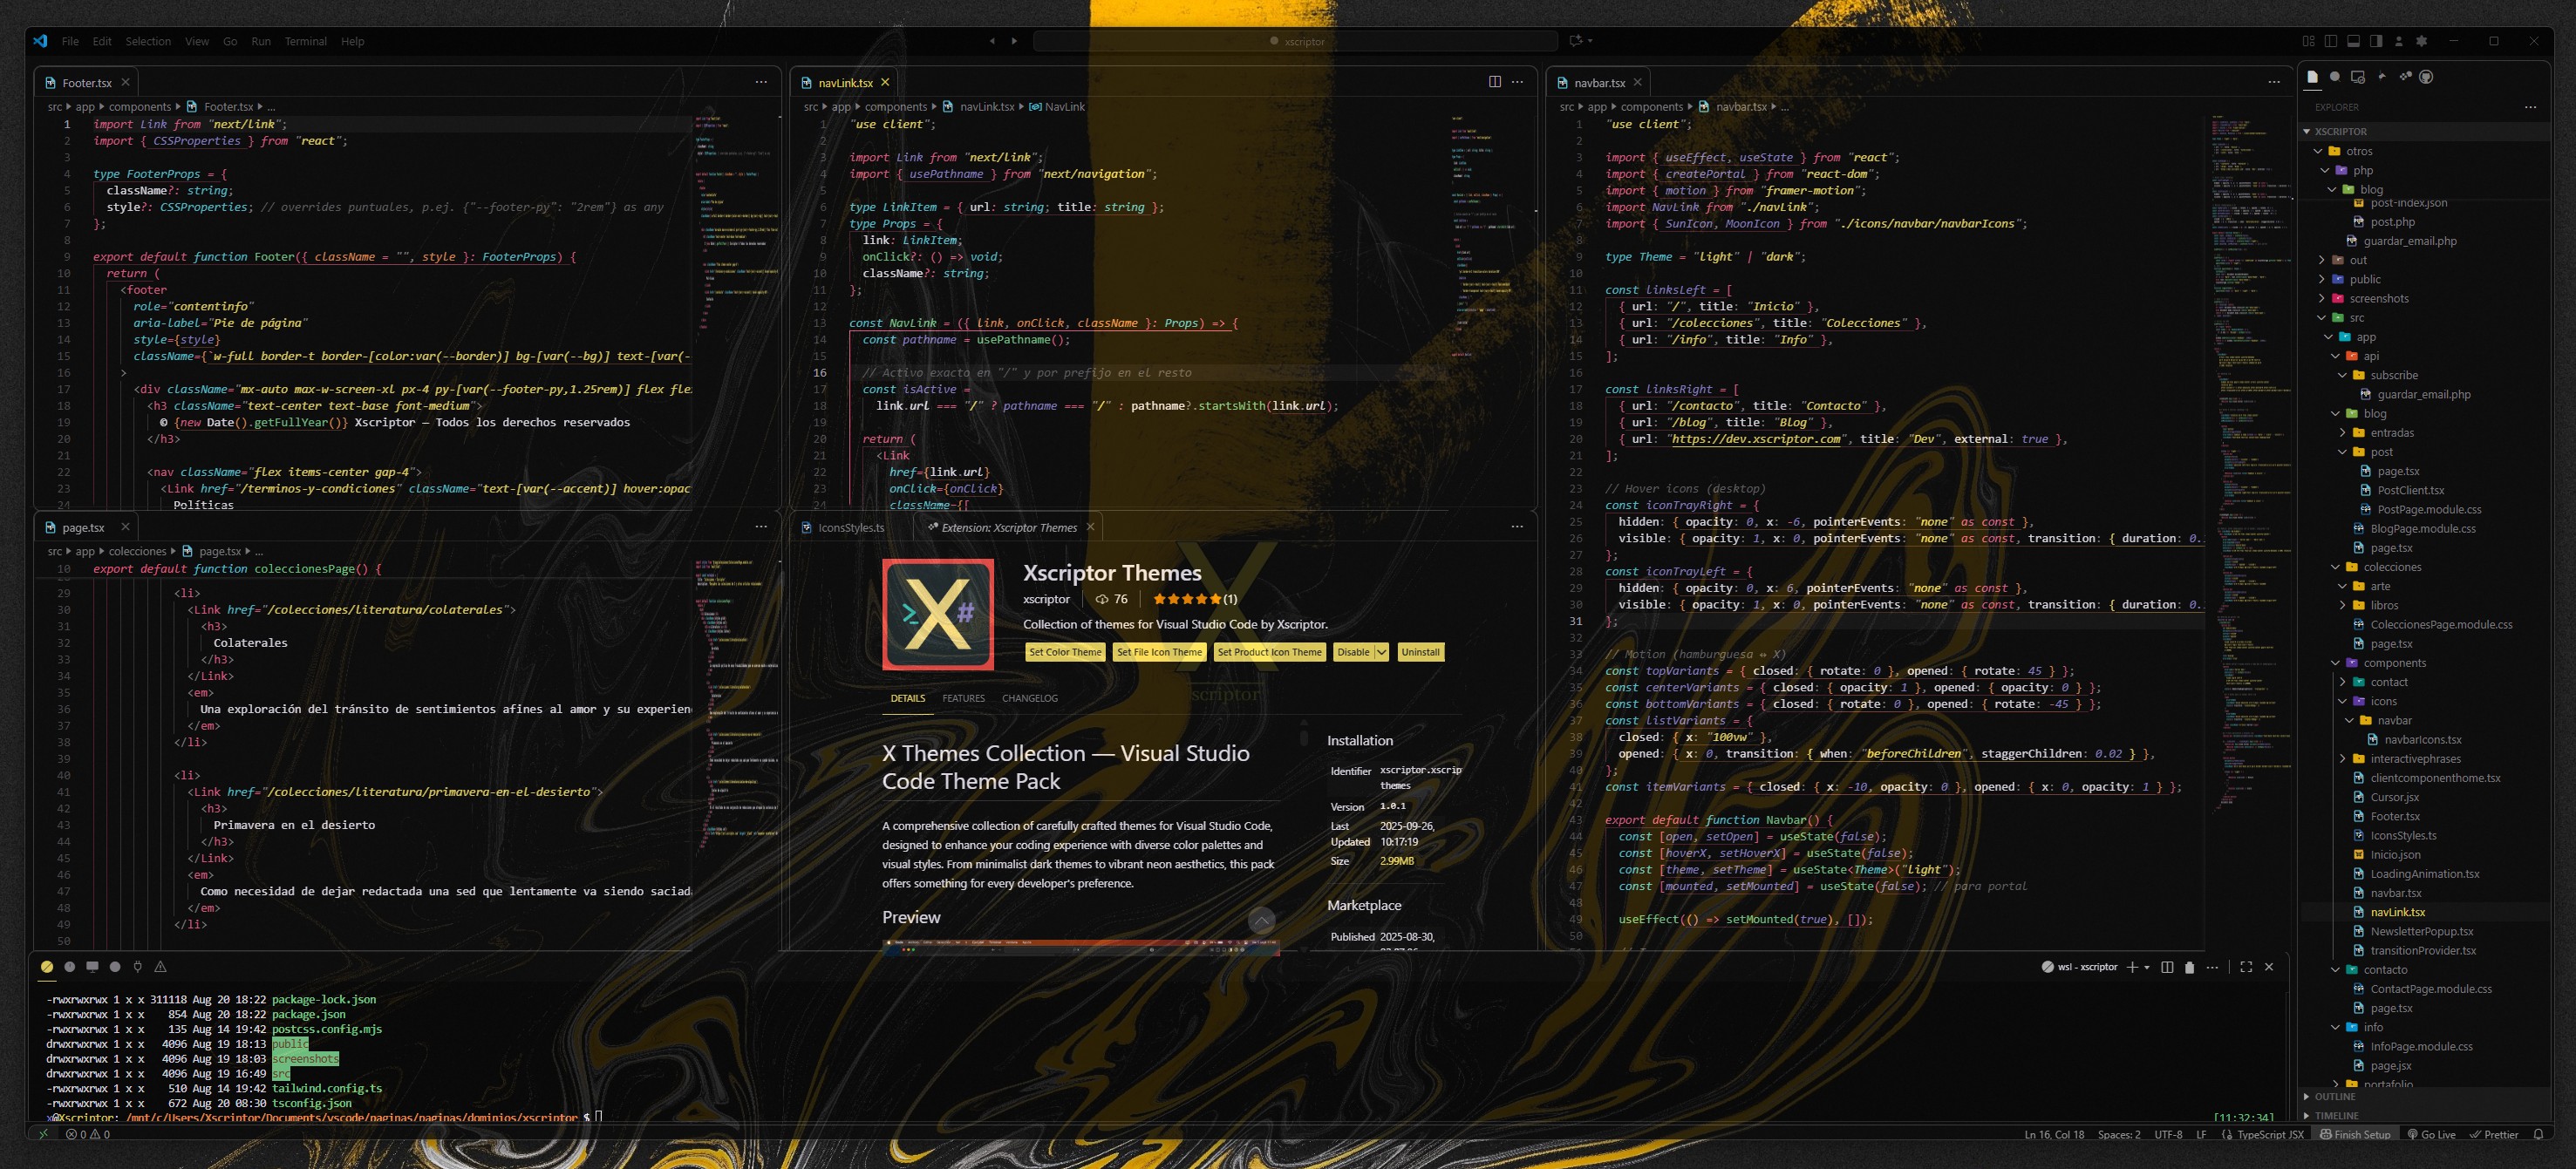Kill the terminal with trash icon
2576x1169 pixels.
(x=2190, y=967)
